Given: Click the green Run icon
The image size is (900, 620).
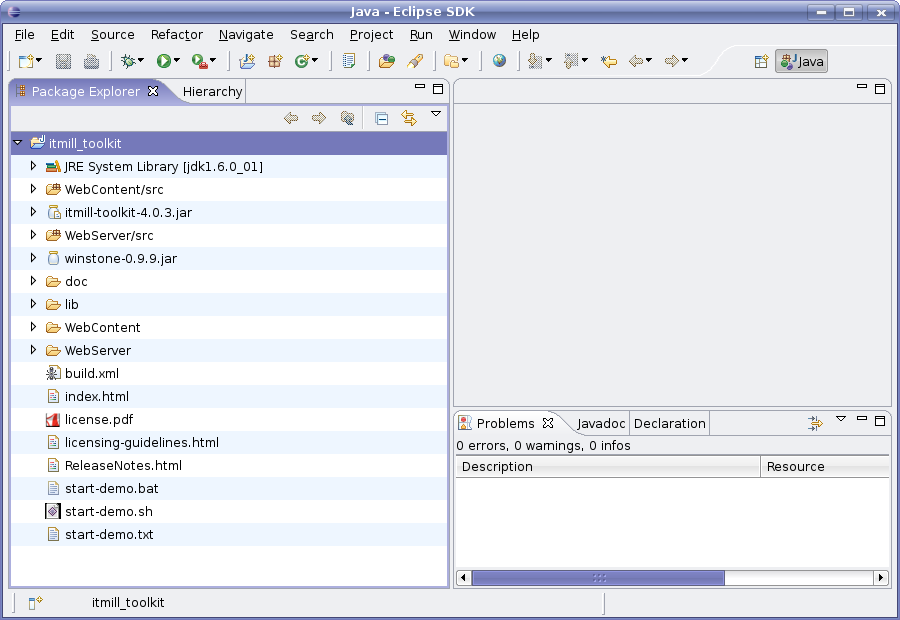Looking at the screenshot, I should click(165, 61).
